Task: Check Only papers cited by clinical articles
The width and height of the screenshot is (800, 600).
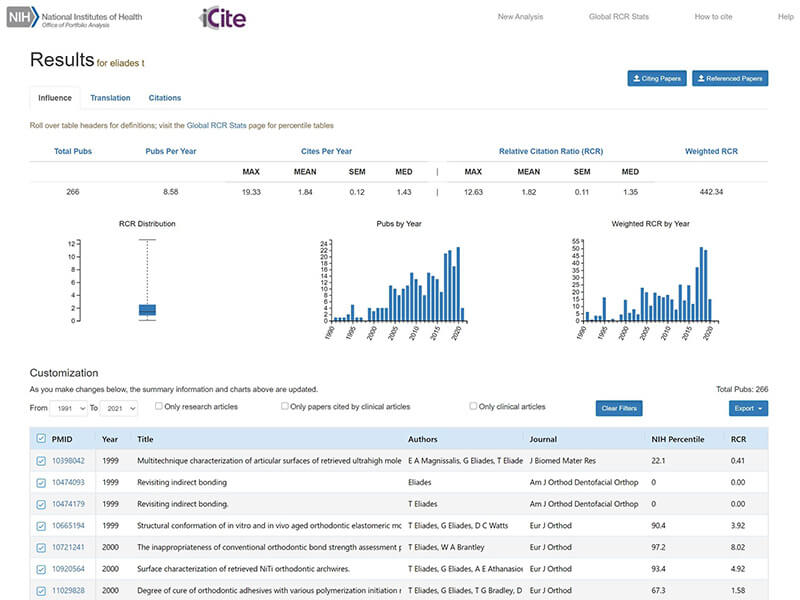Action: 285,407
